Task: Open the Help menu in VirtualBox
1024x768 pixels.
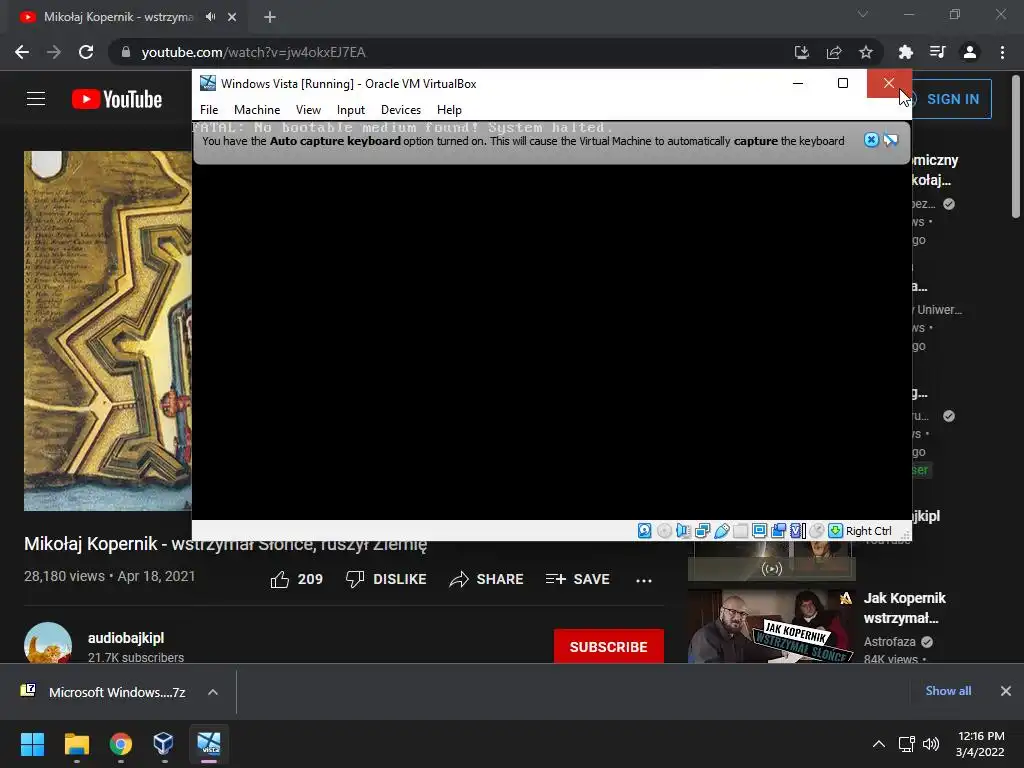Action: 449,110
